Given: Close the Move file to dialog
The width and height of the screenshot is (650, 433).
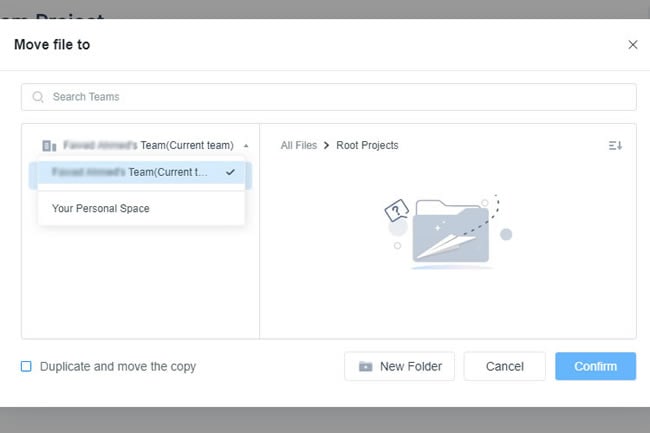Looking at the screenshot, I should pos(632,45).
